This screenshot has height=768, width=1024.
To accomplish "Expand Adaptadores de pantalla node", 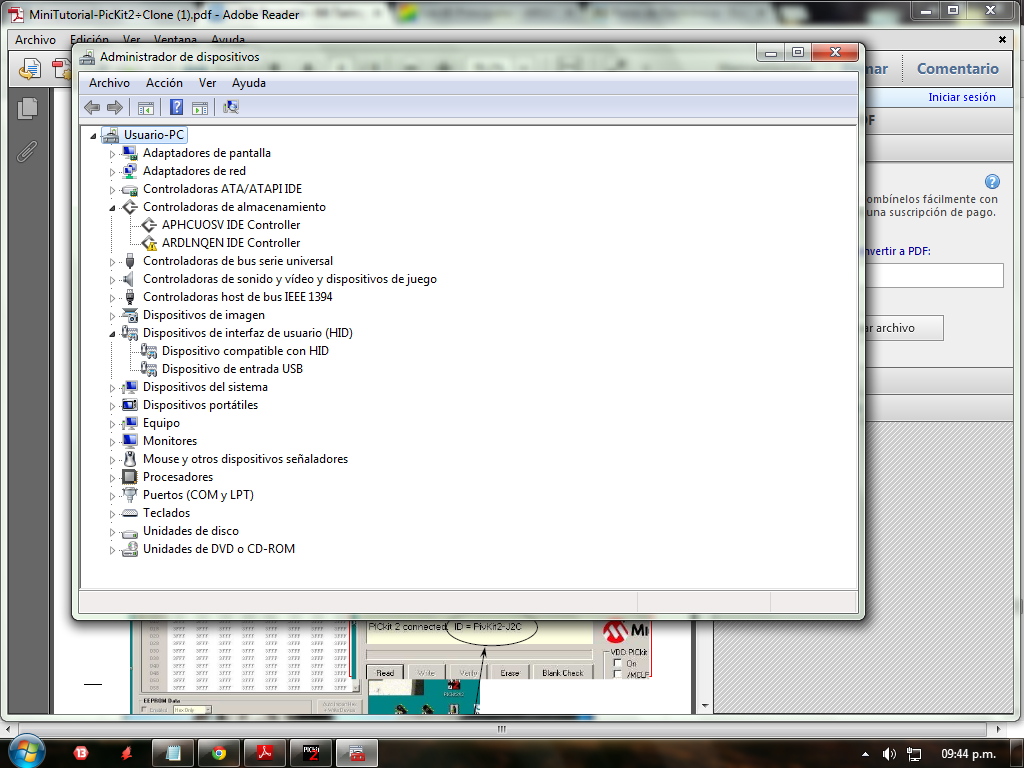I will [x=112, y=154].
